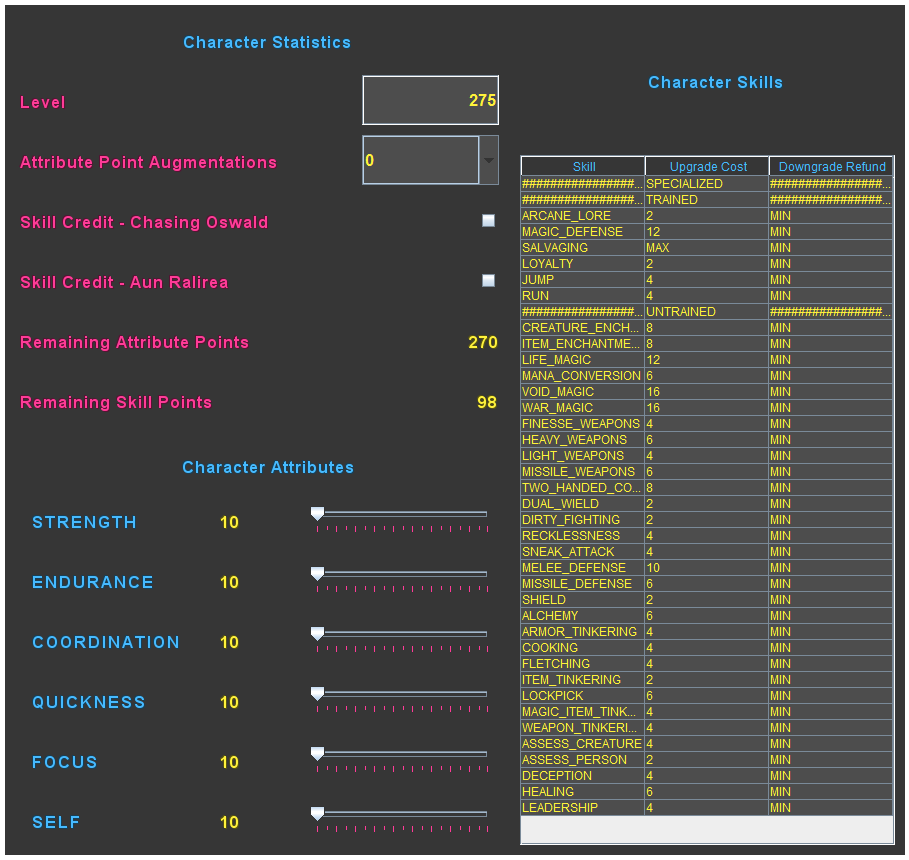The height and width of the screenshot is (860, 909).
Task: Click MAX upgrade cost in SALVAGING row
Action: pyautogui.click(x=707, y=248)
